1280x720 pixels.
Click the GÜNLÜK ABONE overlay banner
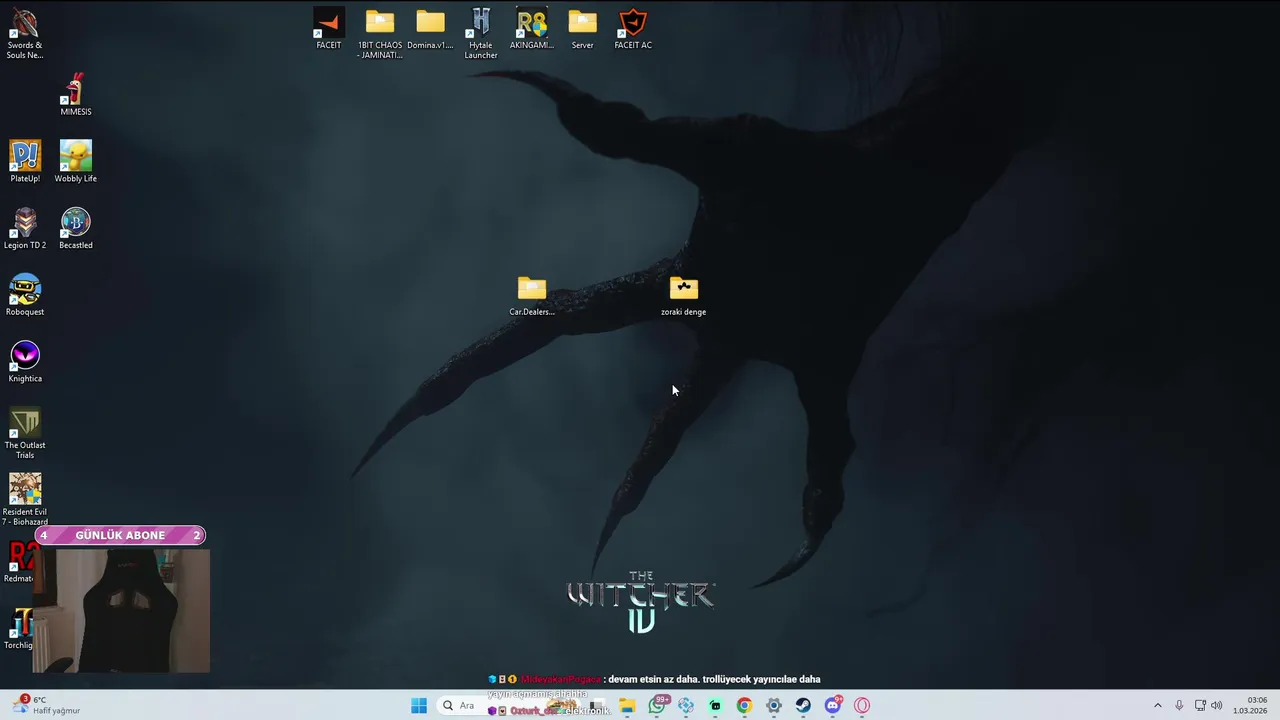click(x=120, y=535)
